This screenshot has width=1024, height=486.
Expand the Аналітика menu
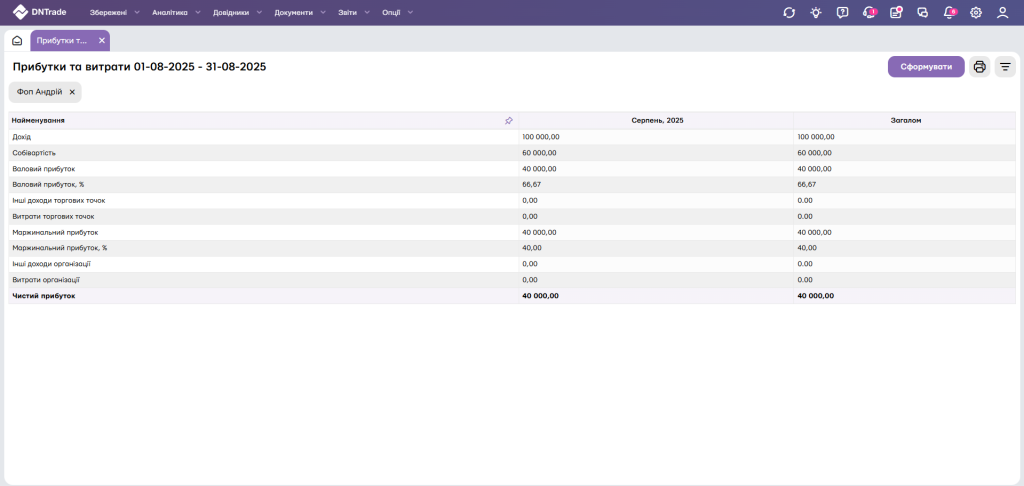[175, 13]
